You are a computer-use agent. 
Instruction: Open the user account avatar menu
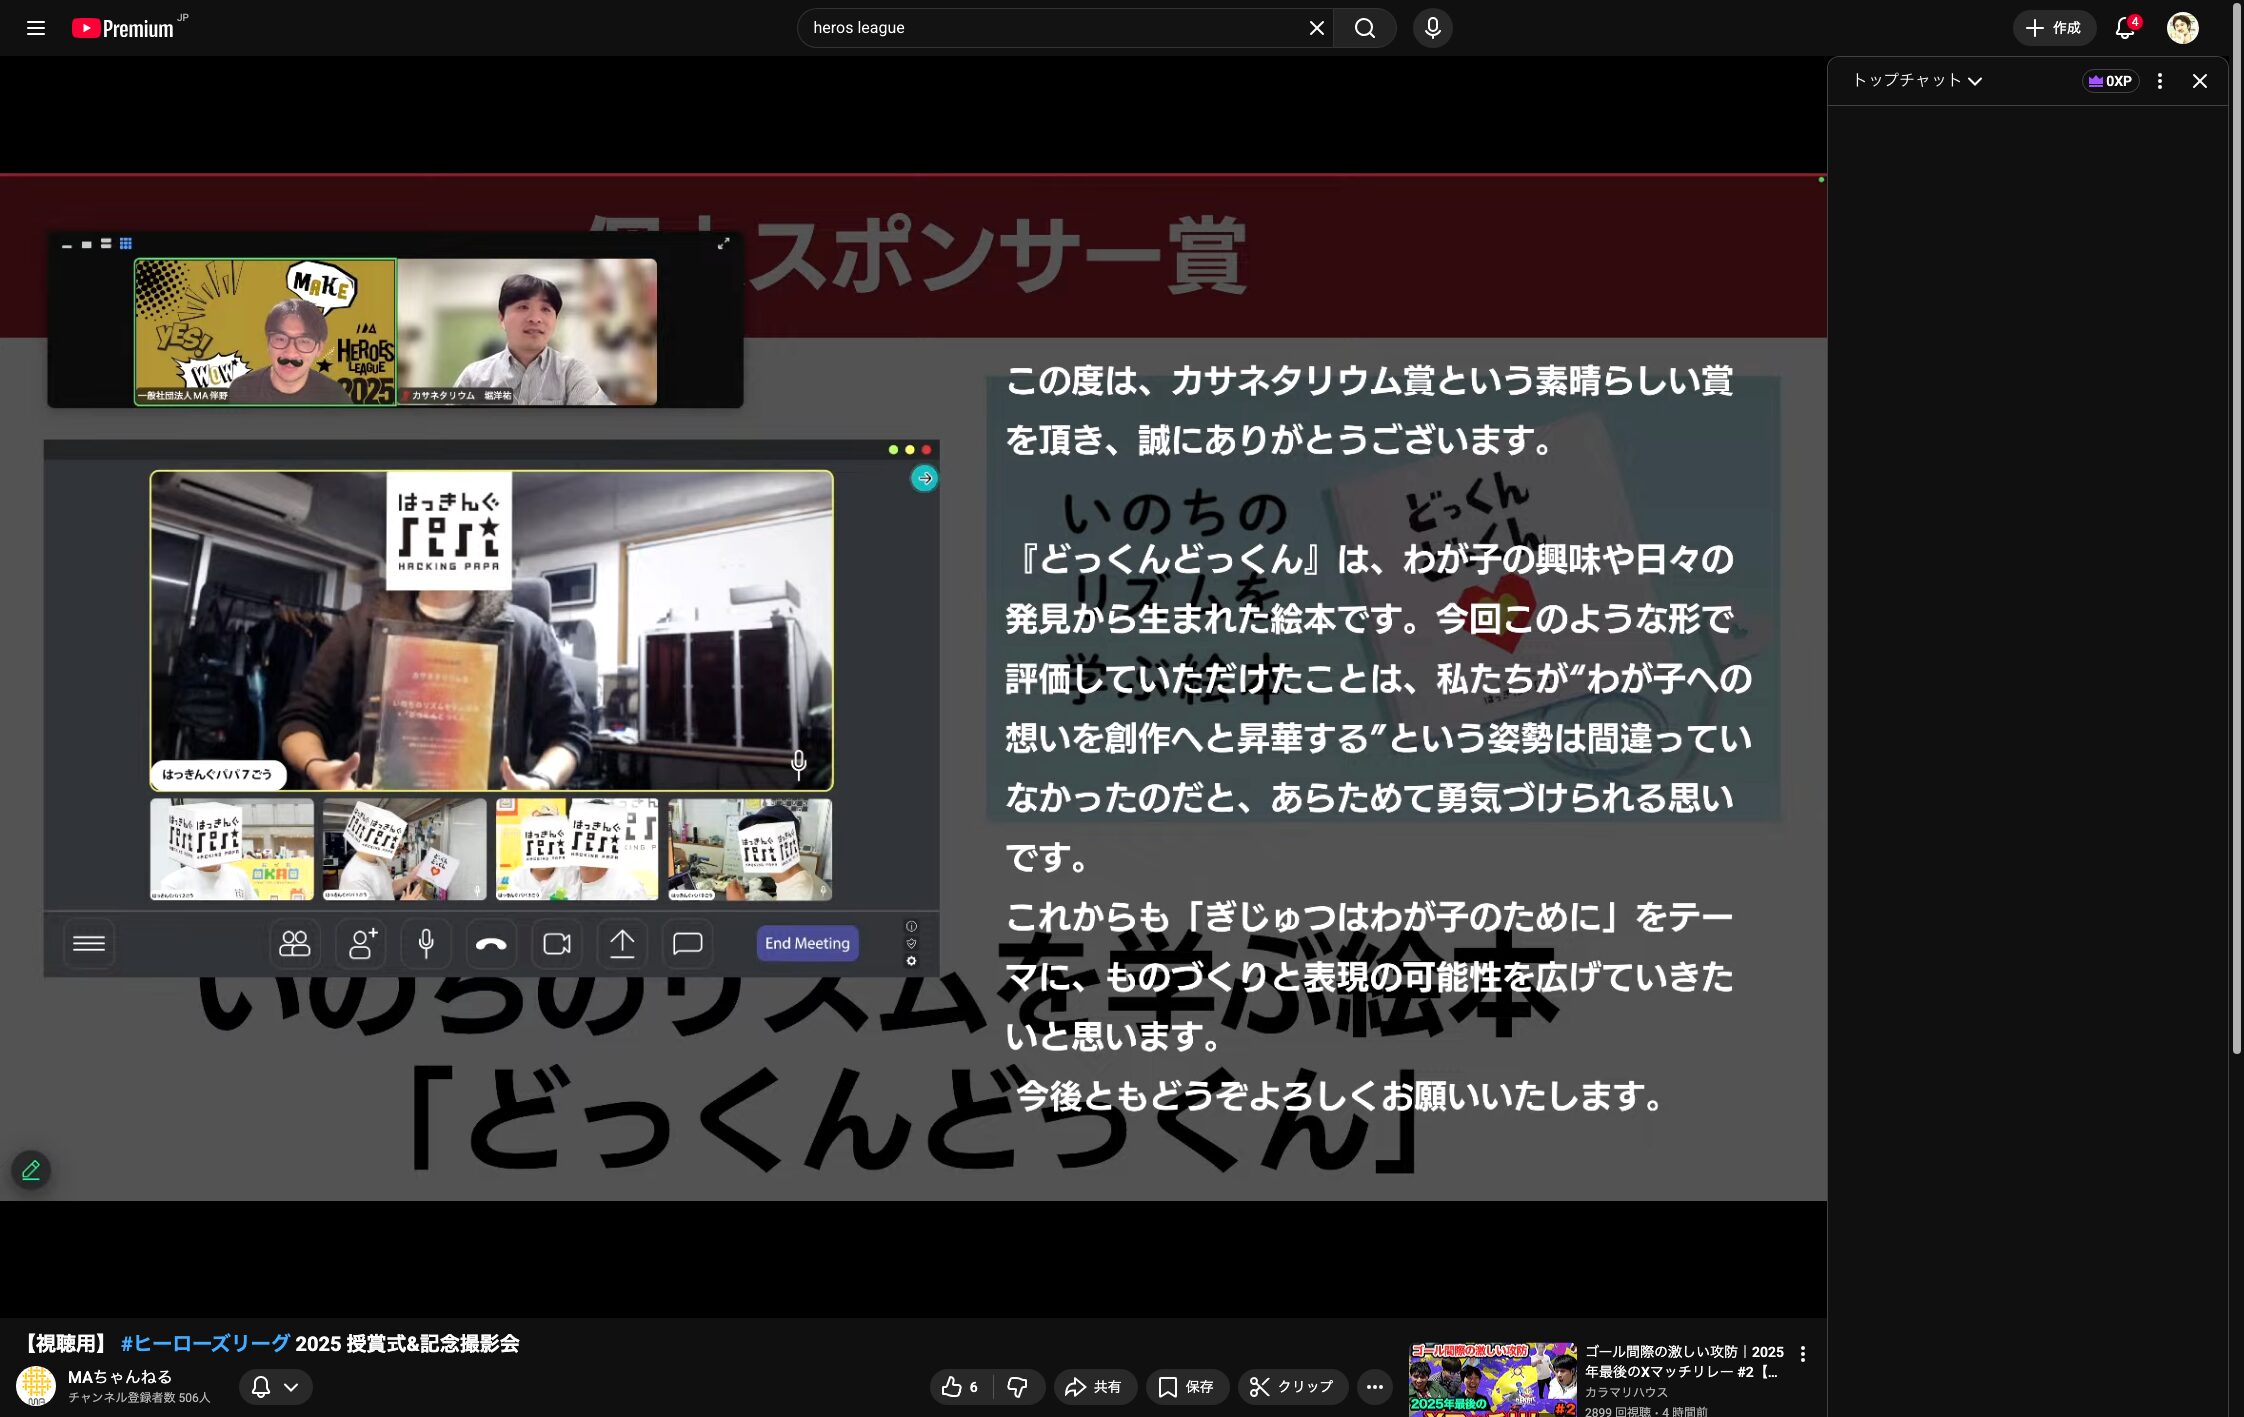click(x=2182, y=28)
